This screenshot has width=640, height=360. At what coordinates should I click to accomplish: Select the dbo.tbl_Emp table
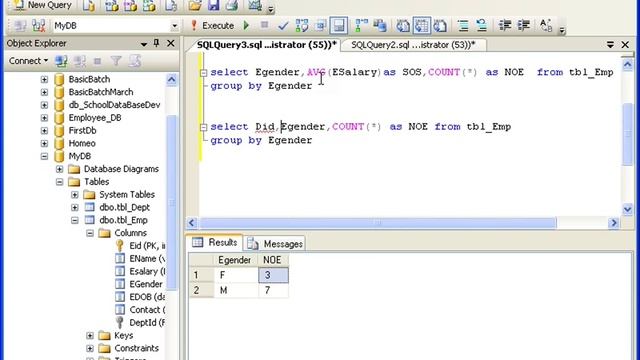coord(123,220)
